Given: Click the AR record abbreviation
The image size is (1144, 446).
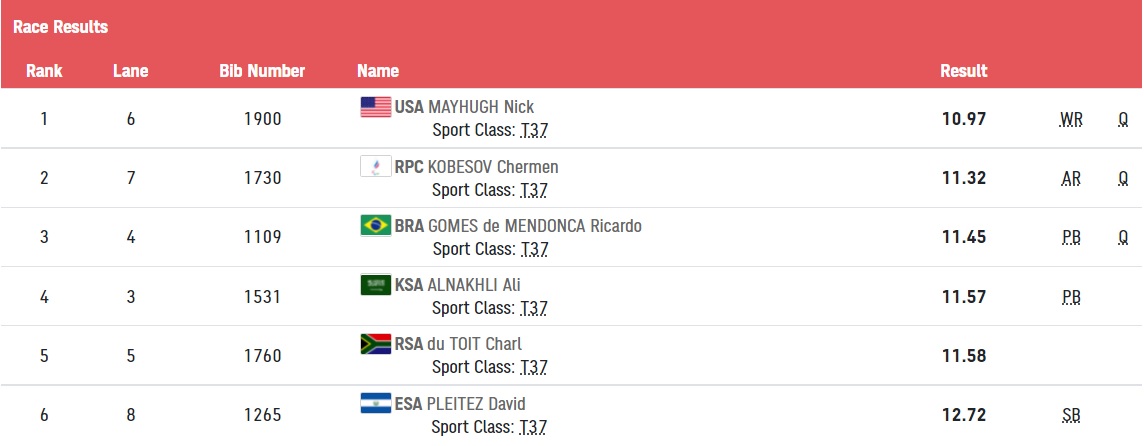Looking at the screenshot, I should coord(1071,180).
